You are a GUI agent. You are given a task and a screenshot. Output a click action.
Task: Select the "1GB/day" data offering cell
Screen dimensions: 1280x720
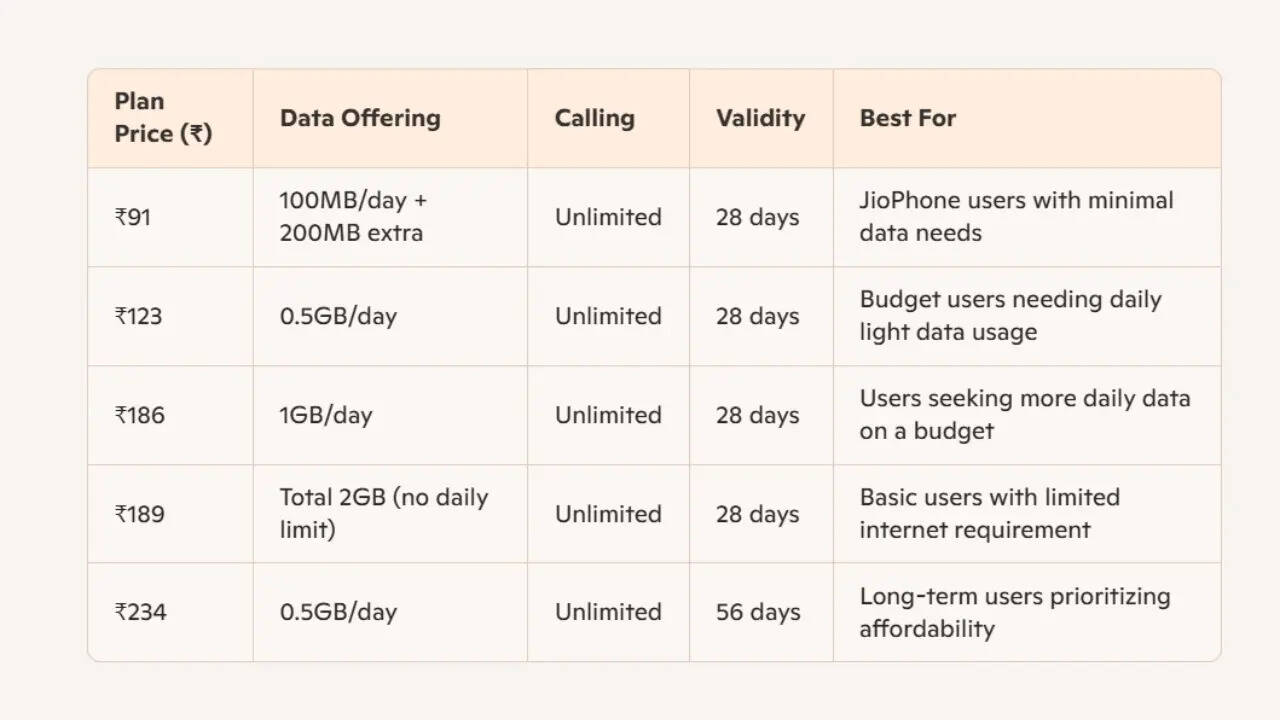[x=326, y=415]
